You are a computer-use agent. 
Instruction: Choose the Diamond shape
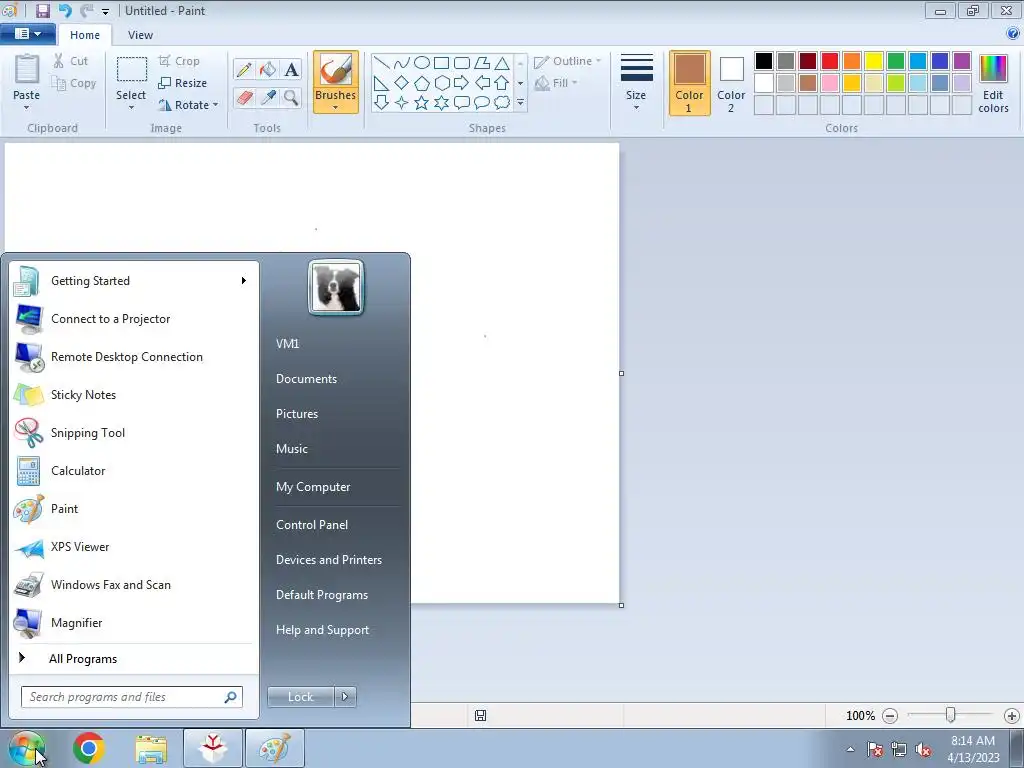coord(402,83)
